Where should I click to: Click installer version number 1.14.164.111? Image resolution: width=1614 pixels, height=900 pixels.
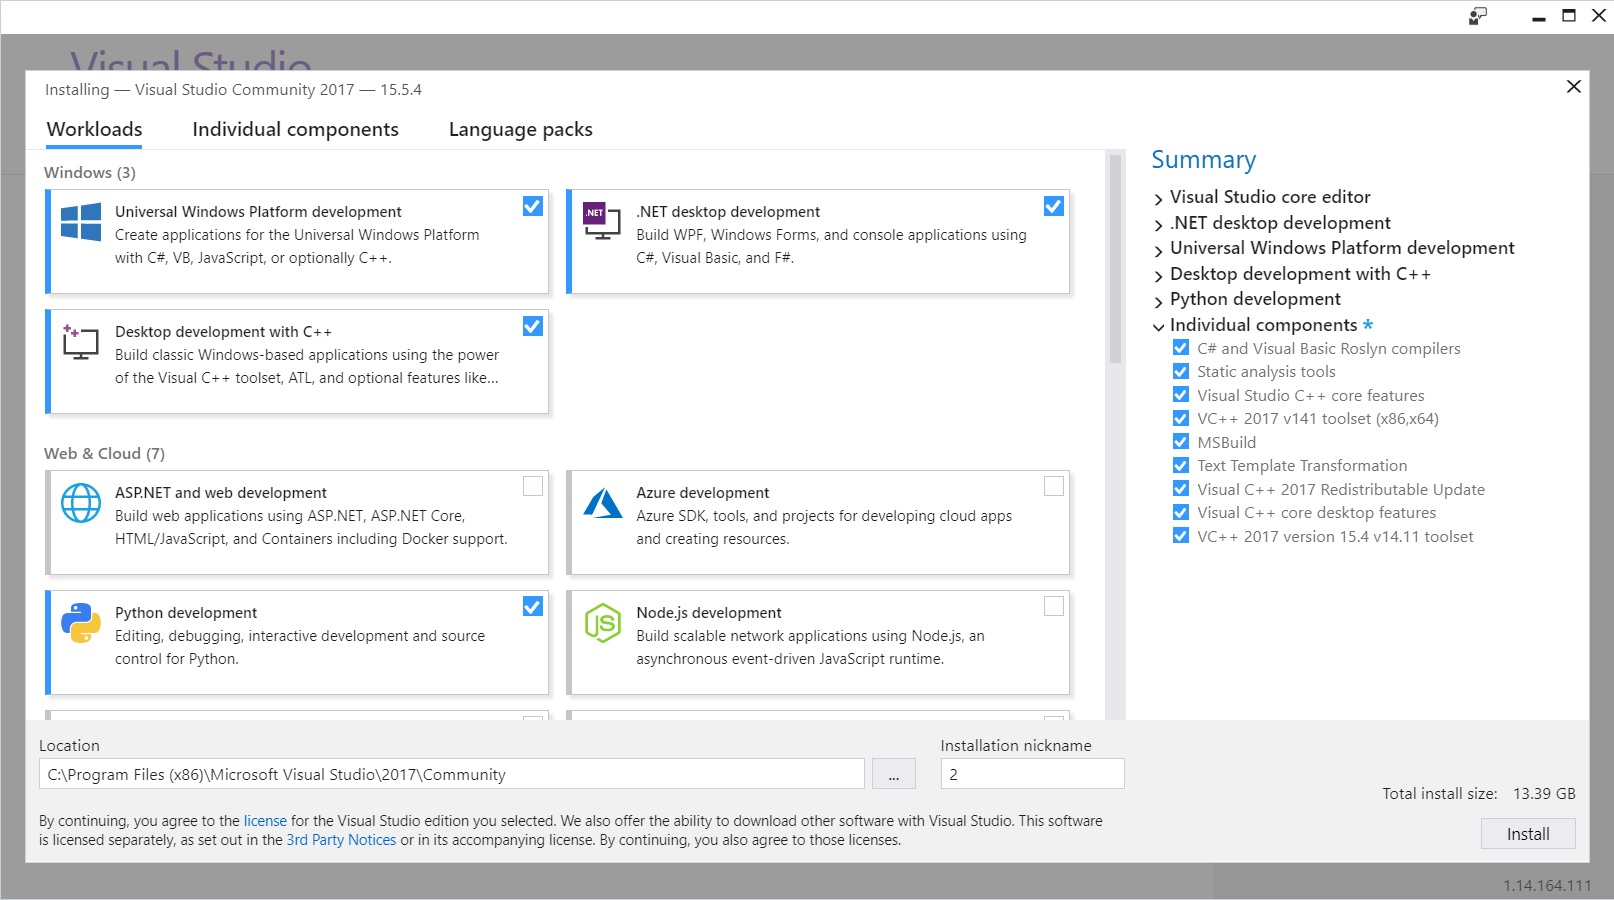click(x=1547, y=886)
